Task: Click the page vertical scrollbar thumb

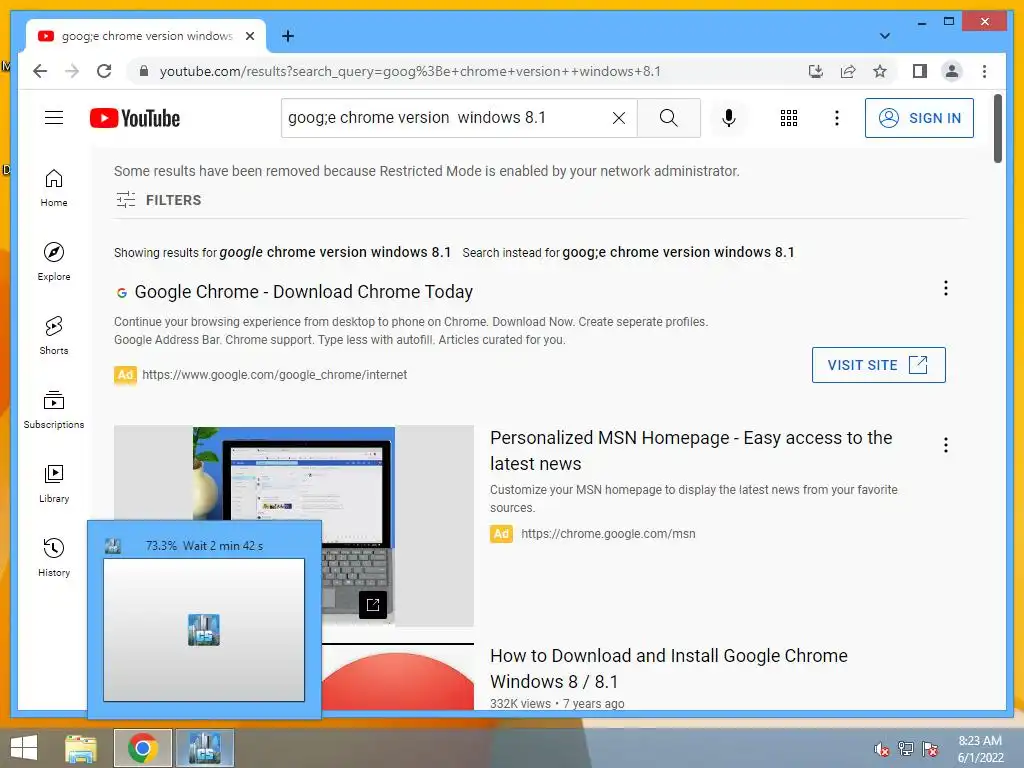Action: 997,129
